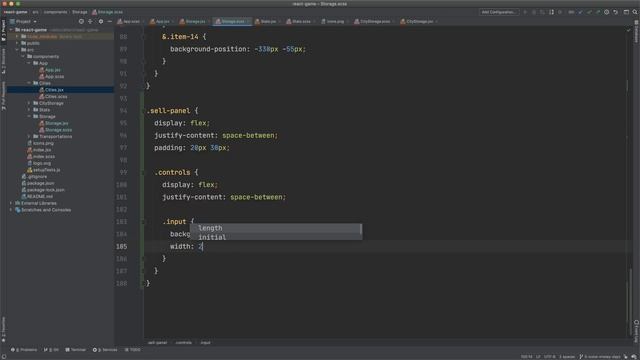
Task: Expand External Libraries node
Action: 11,203
